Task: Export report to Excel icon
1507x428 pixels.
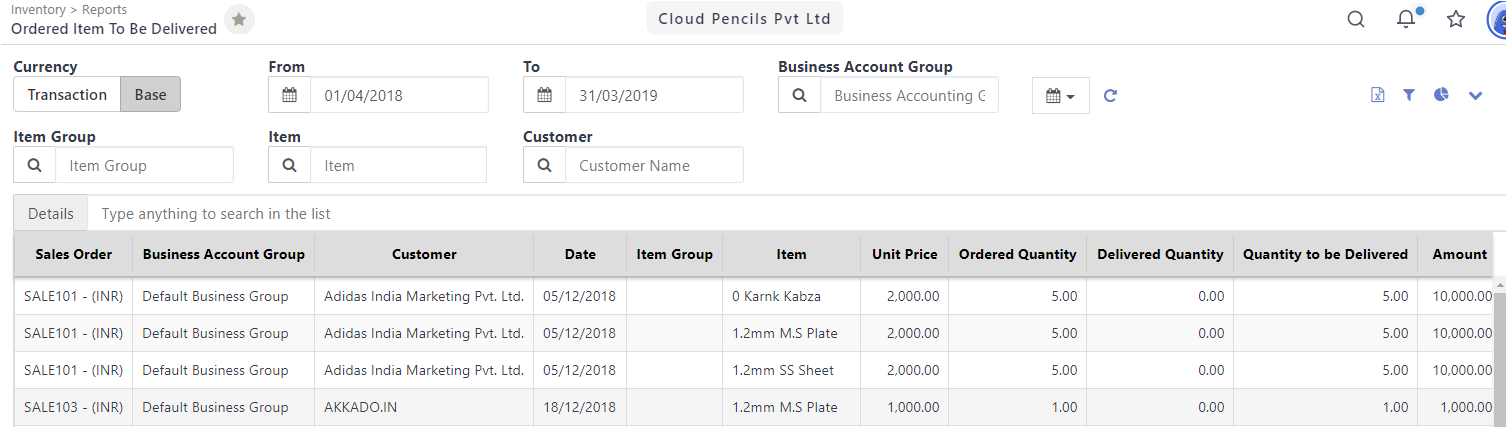Action: click(1378, 95)
